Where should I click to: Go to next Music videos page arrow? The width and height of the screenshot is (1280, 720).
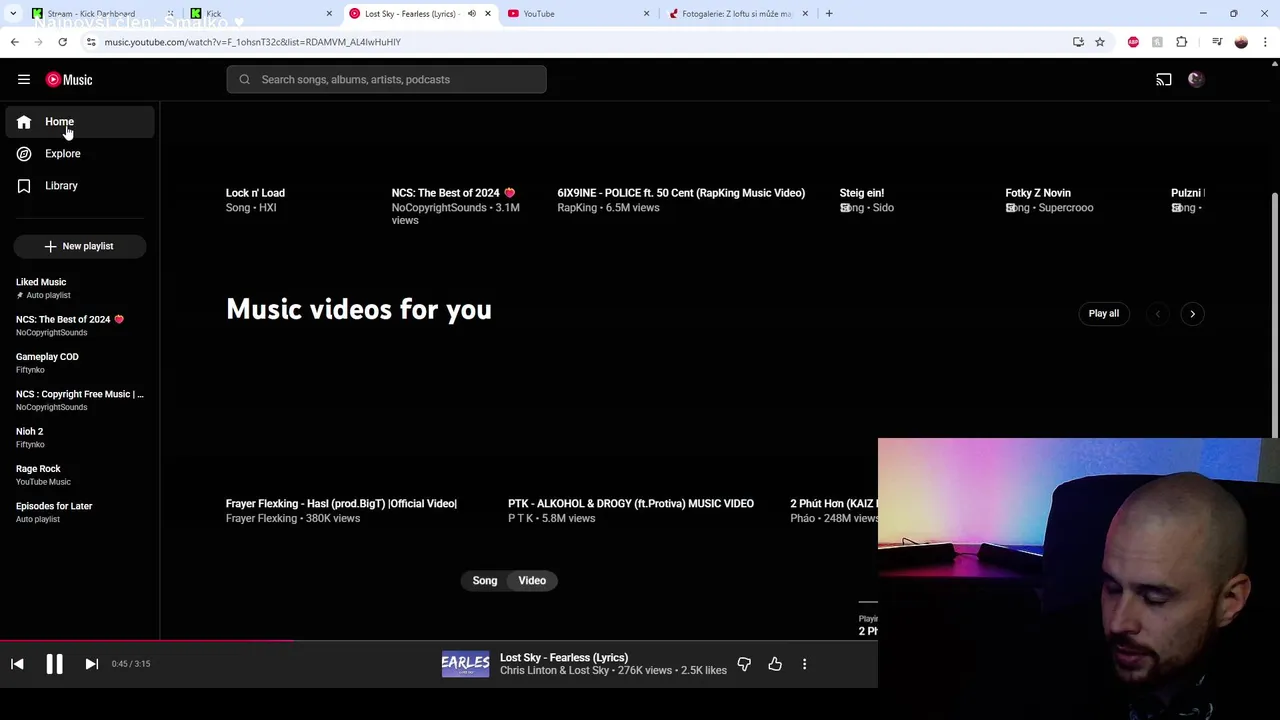click(x=1192, y=314)
